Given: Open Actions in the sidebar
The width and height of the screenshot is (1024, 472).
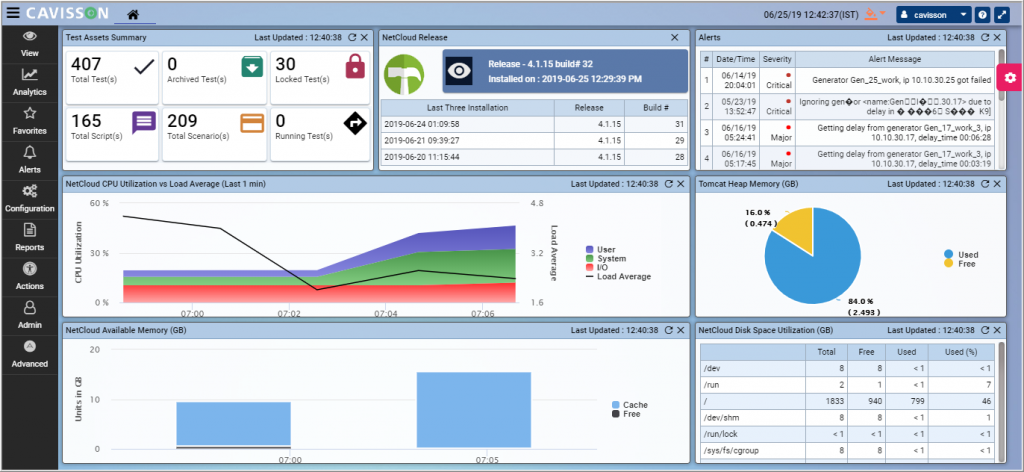Looking at the screenshot, I should 29,276.
